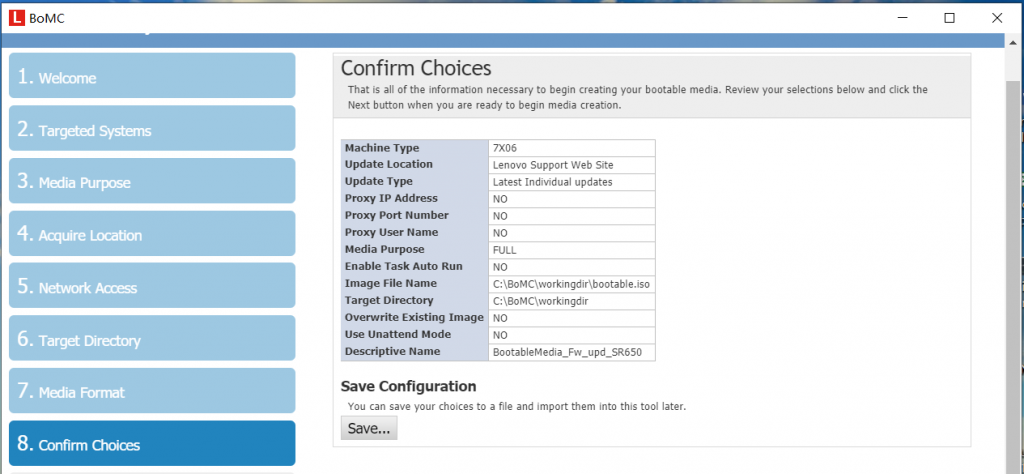This screenshot has height=474, width=1024.
Task: Go to step 7 Media Format
Action: [x=152, y=391]
